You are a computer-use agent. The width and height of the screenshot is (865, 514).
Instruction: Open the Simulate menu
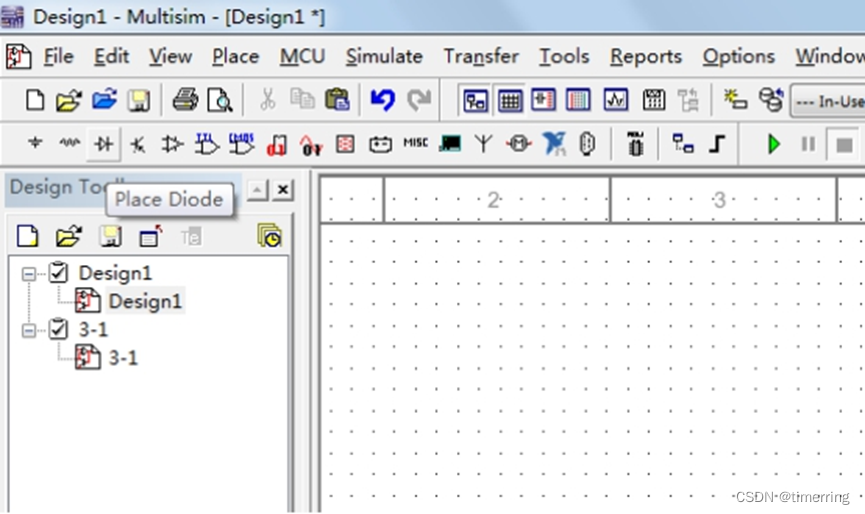coord(384,56)
